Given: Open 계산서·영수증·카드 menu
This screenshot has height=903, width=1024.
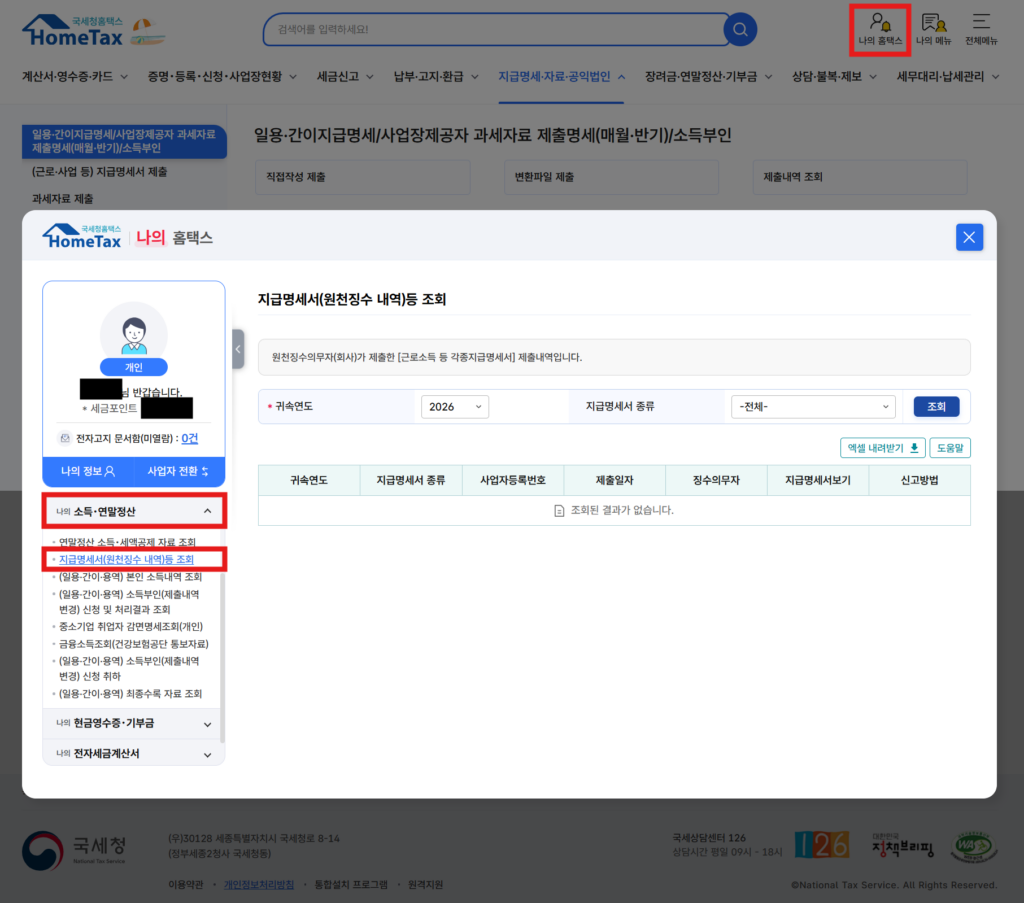Looking at the screenshot, I should (74, 76).
